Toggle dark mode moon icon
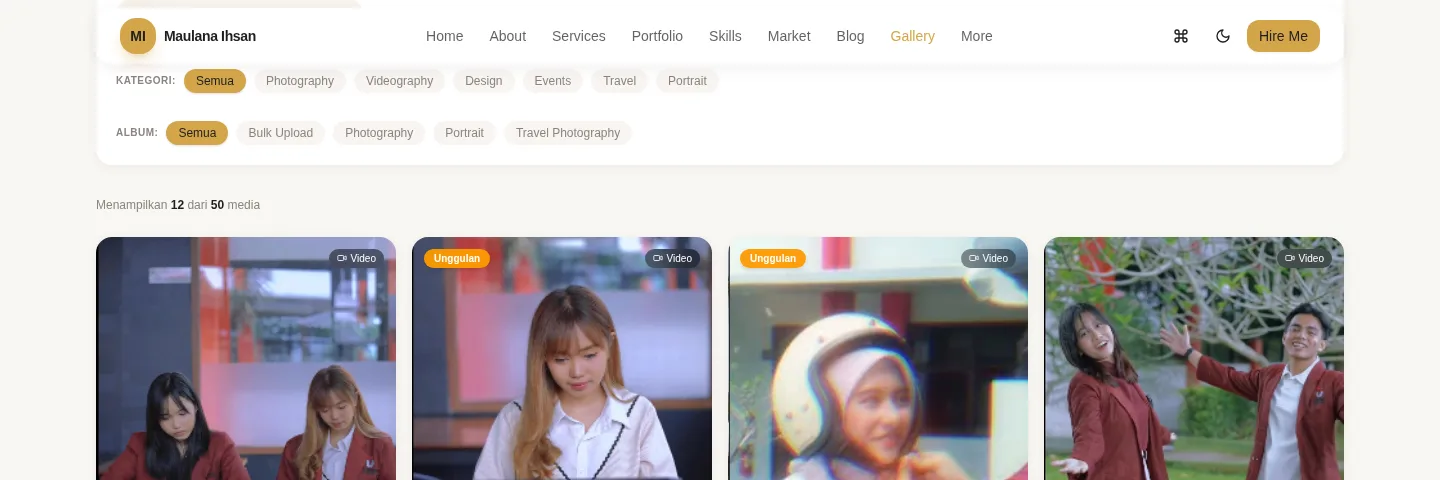 tap(1222, 36)
